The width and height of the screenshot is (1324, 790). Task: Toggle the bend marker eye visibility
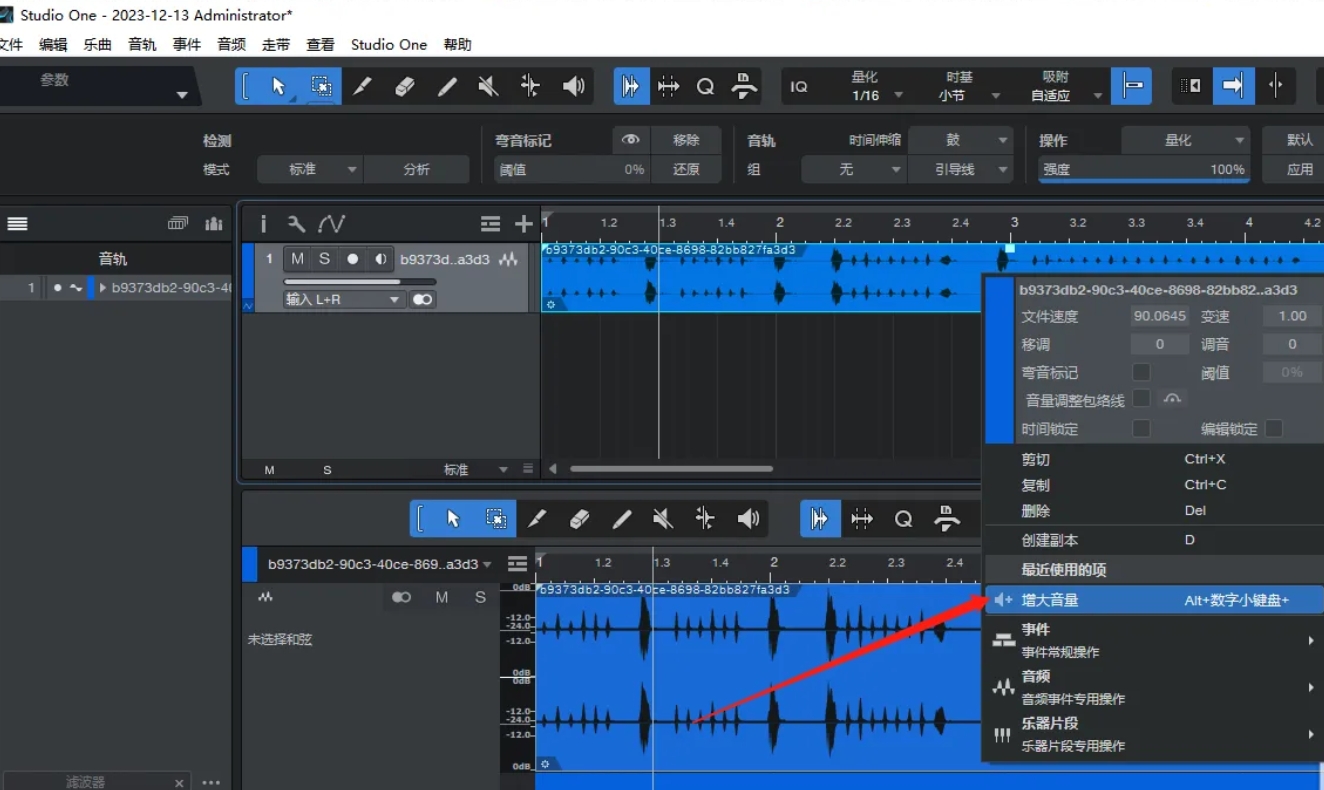(x=631, y=140)
